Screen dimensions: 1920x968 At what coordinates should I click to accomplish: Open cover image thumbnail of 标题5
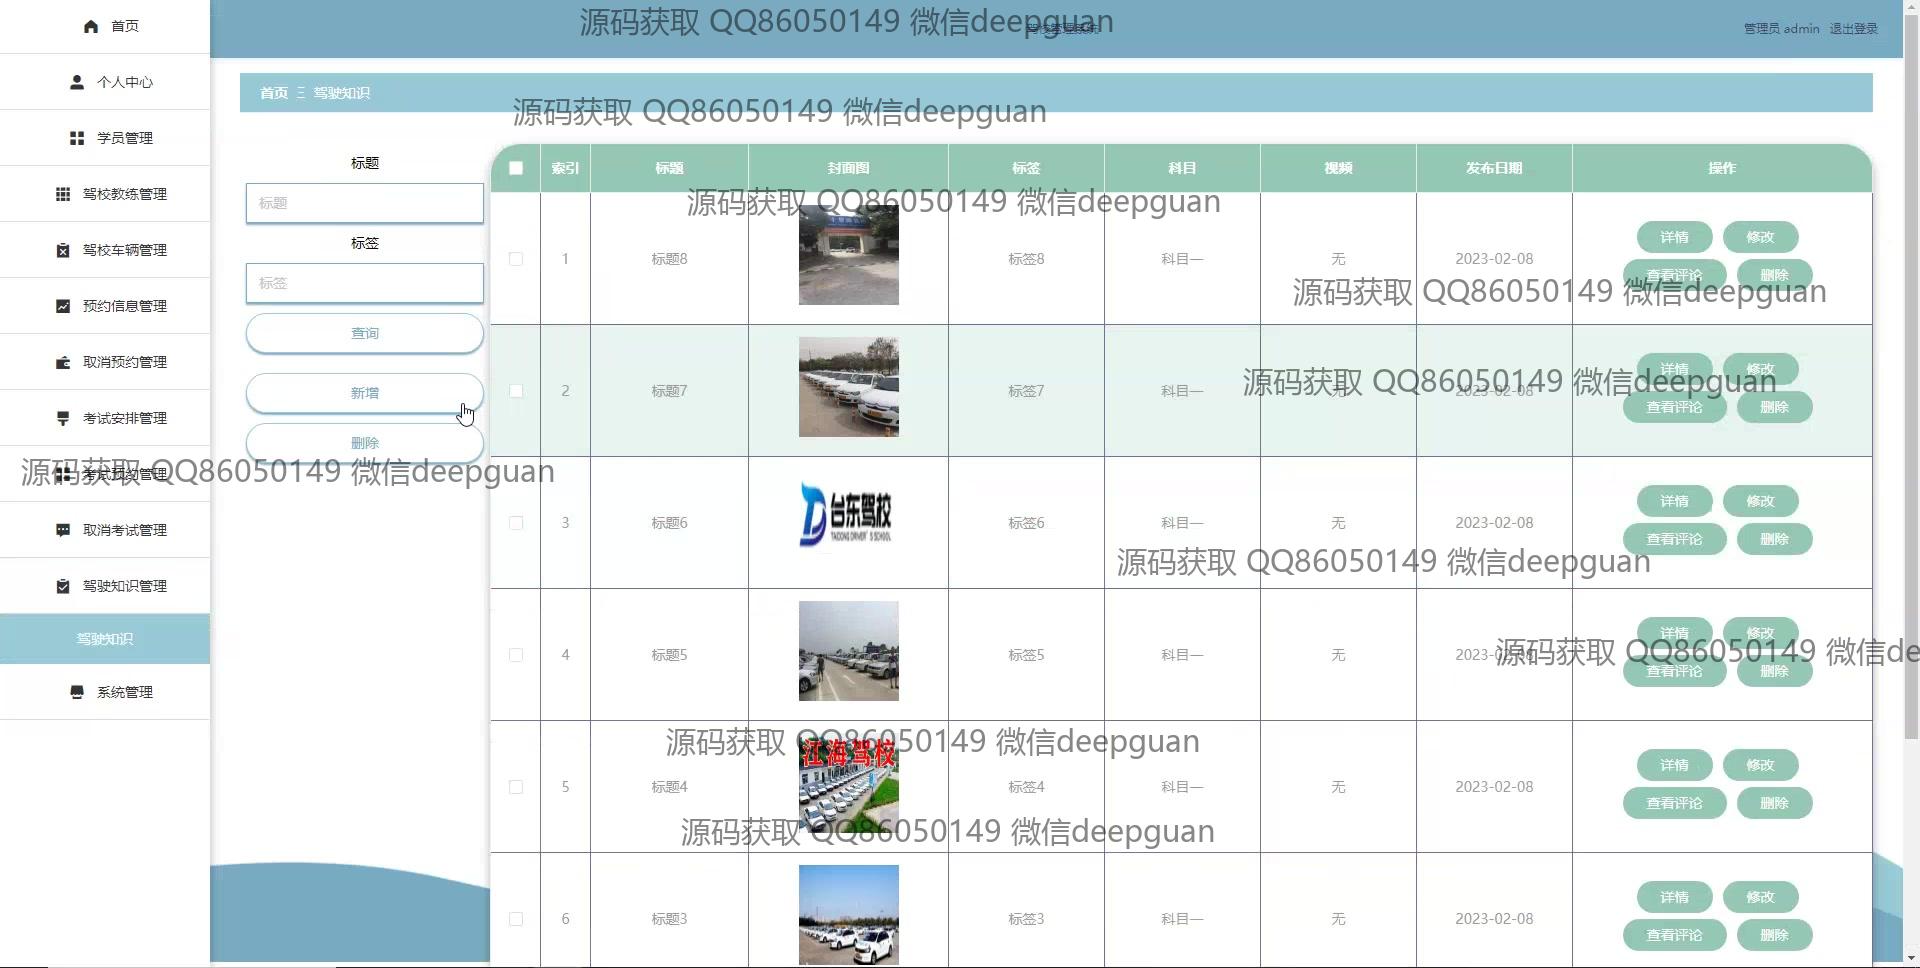[x=849, y=651]
